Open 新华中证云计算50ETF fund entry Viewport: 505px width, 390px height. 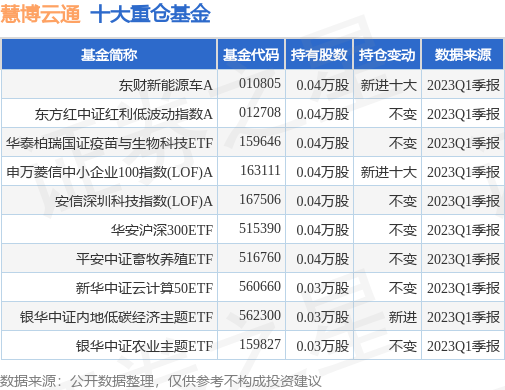(144, 288)
